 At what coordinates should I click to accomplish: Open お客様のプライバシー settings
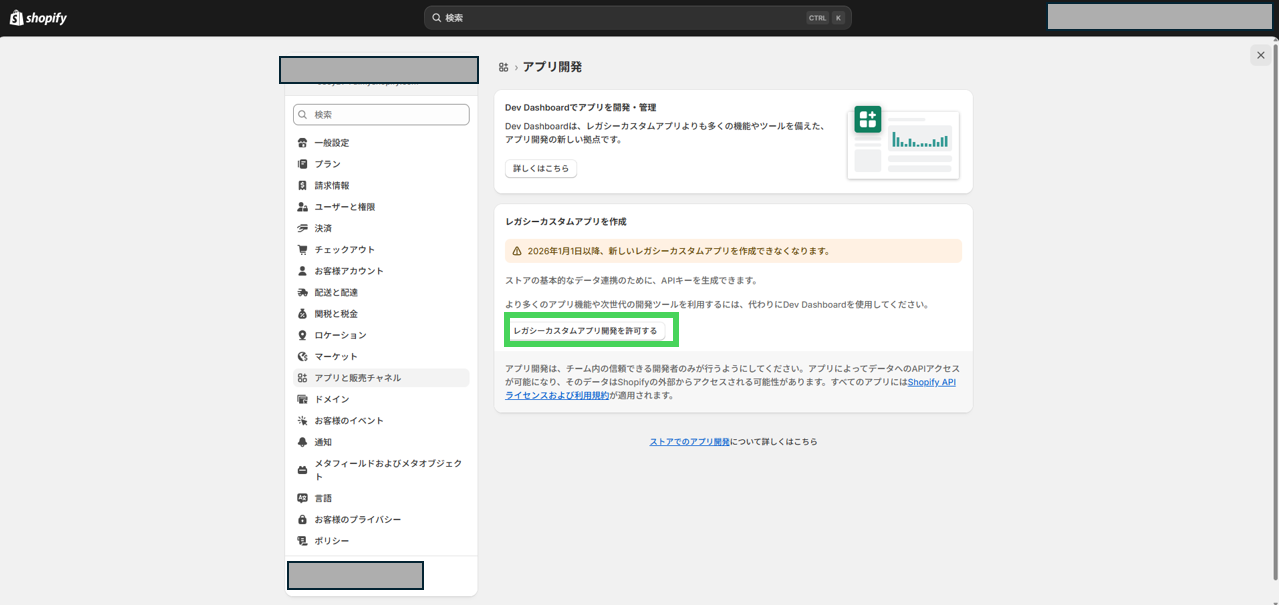[357, 520]
